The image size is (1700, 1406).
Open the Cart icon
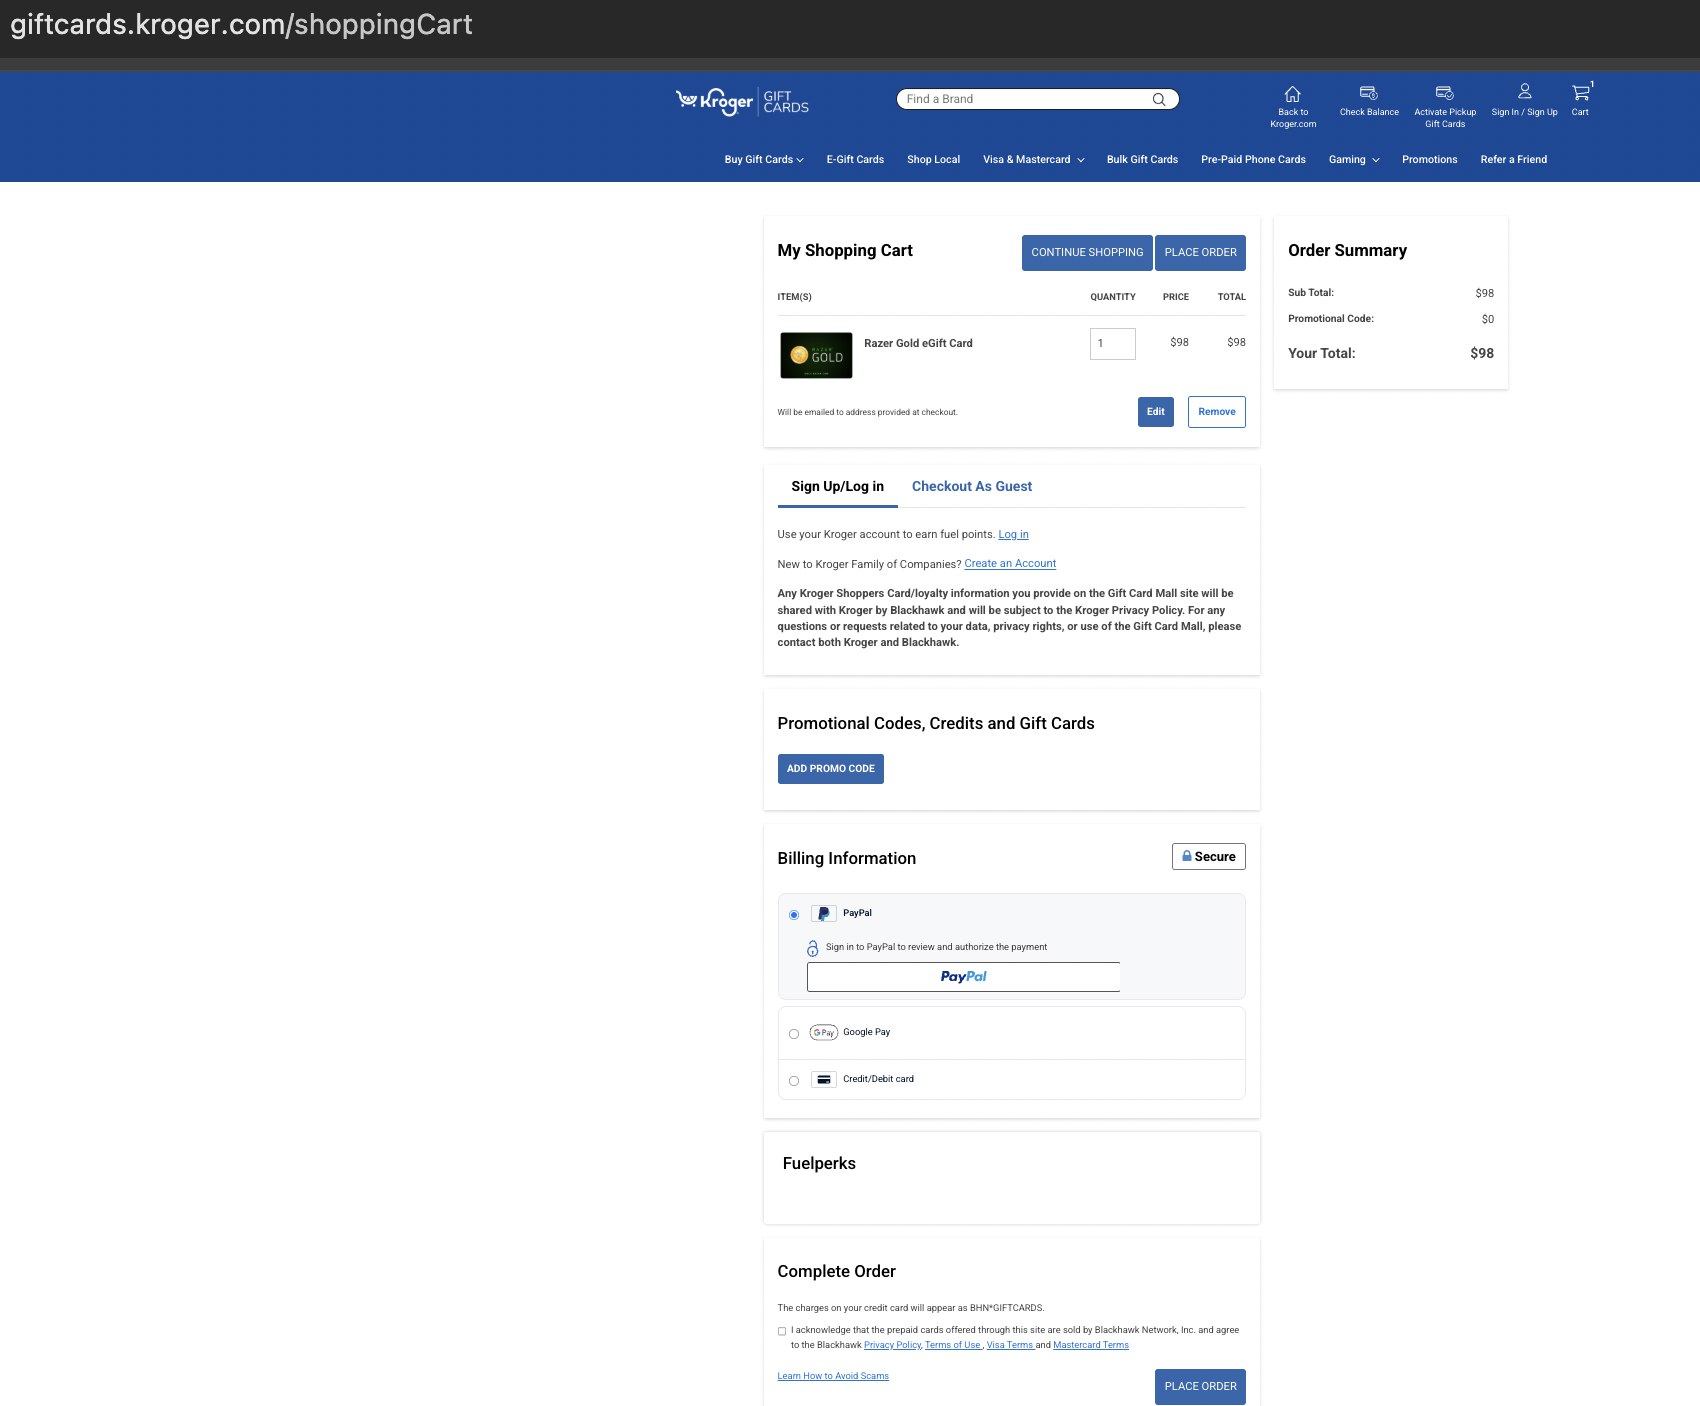pyautogui.click(x=1580, y=93)
